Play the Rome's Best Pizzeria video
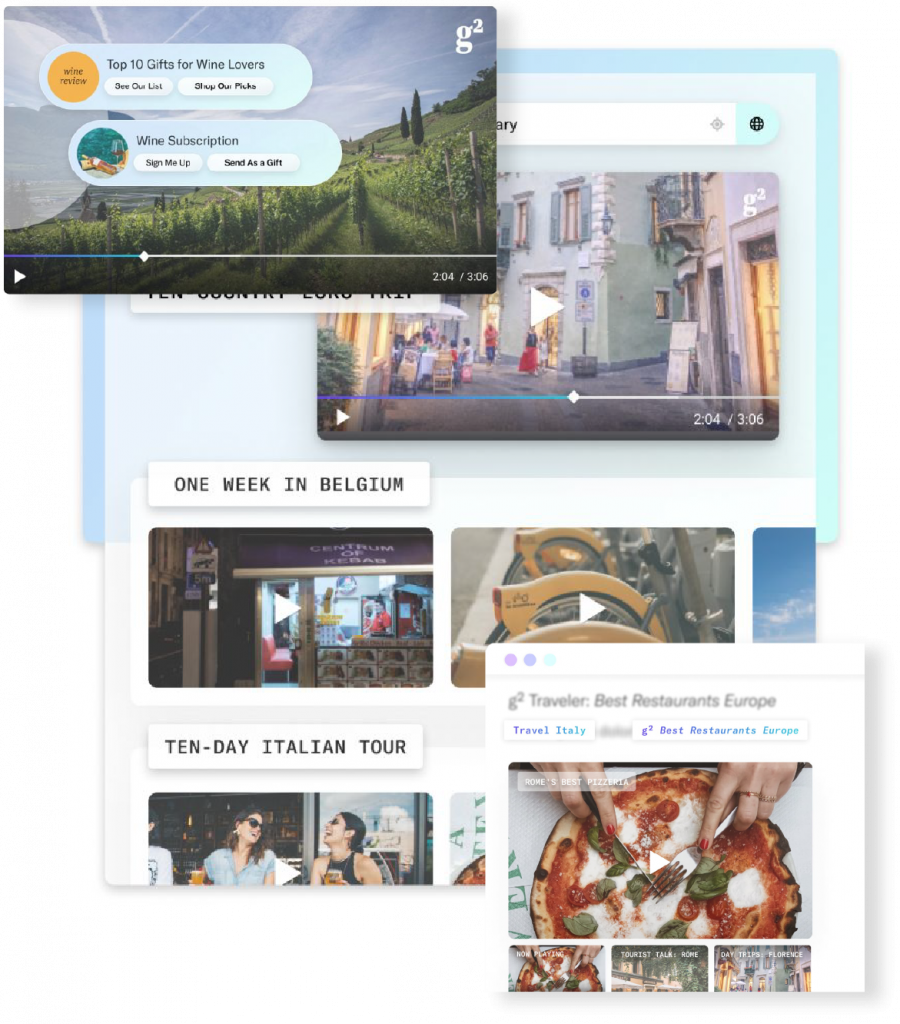Screen dimensions: 900x1024 click(659, 862)
